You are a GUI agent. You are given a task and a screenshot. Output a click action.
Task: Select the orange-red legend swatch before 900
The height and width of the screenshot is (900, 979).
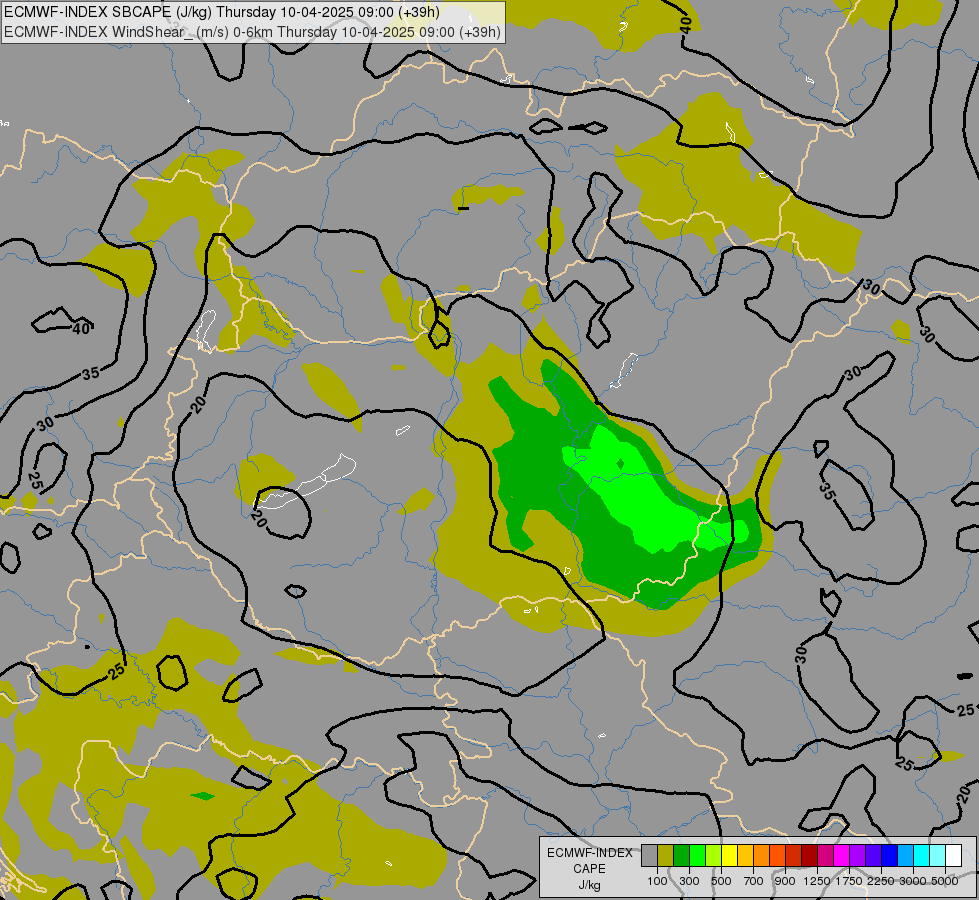777,856
